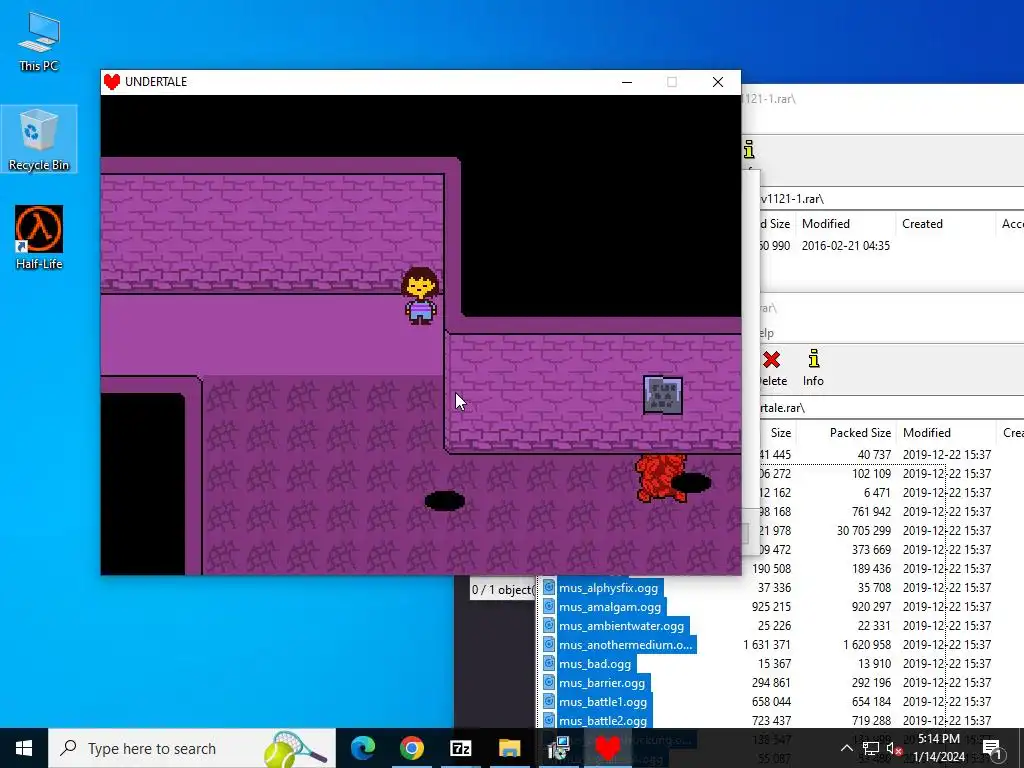Click the gray wall plaque in Undertale

663,395
